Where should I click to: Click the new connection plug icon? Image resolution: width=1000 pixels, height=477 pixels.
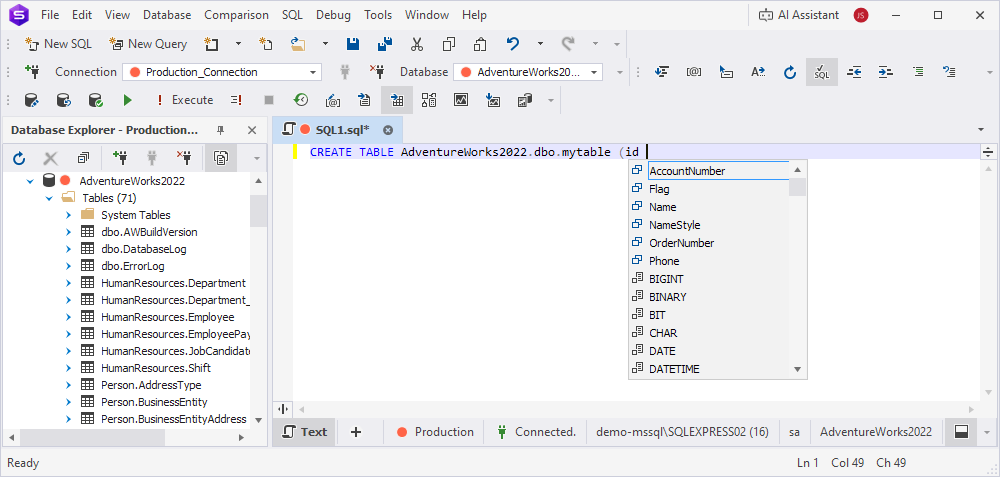[31, 72]
